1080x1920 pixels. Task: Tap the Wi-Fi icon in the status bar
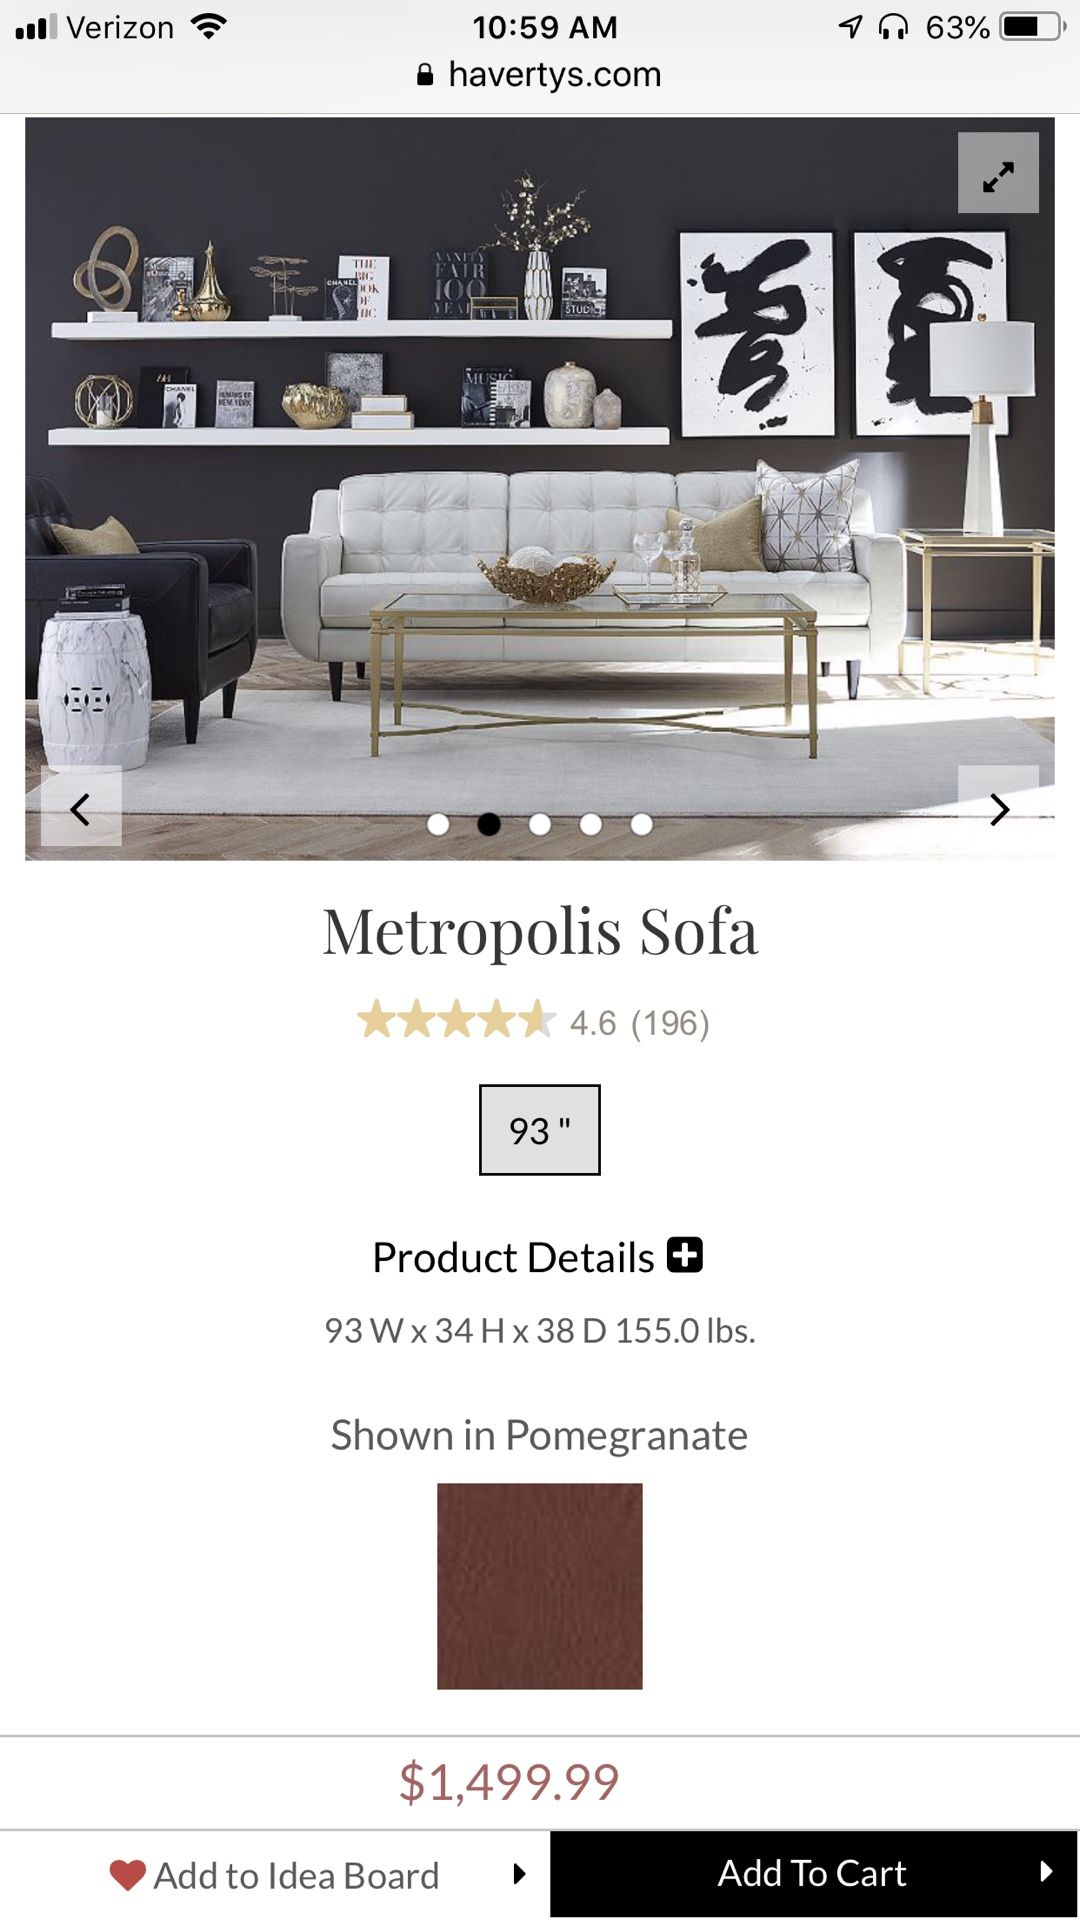pos(210,25)
